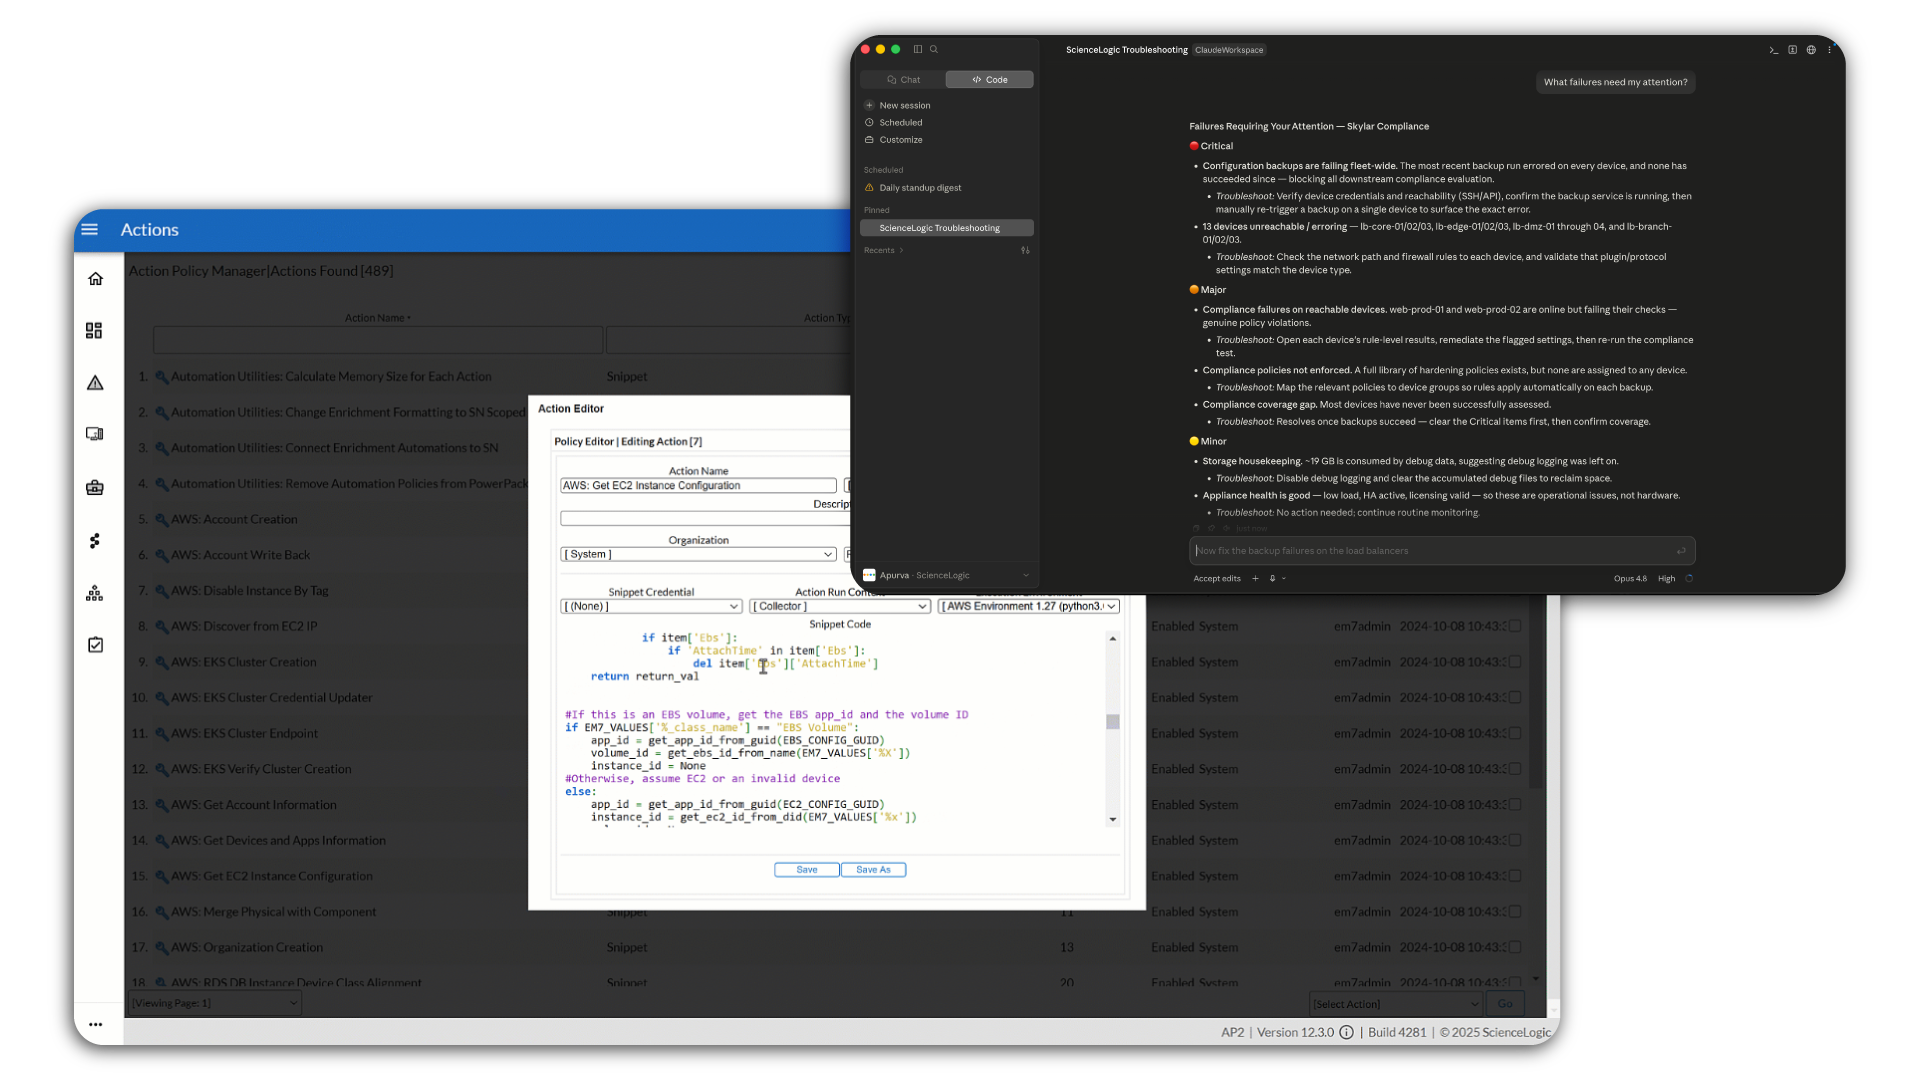Click the panel icon left of the globe
1920x1080 pixels.
click(1792, 50)
